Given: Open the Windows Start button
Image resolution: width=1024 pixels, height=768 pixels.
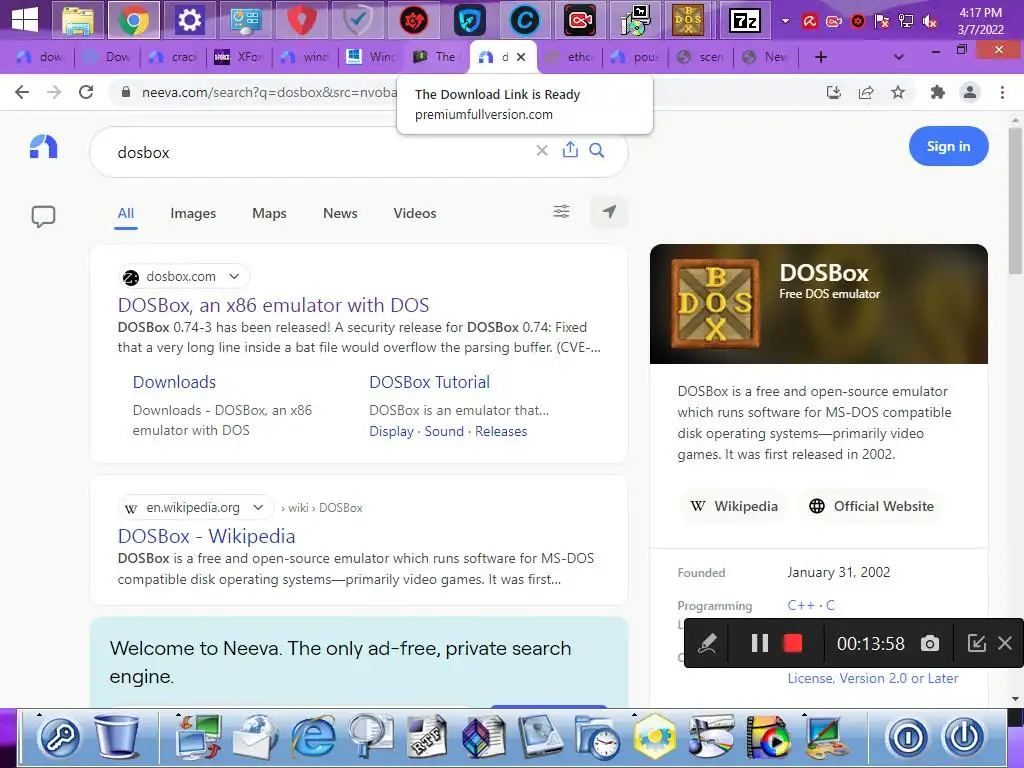Looking at the screenshot, I should (24, 20).
